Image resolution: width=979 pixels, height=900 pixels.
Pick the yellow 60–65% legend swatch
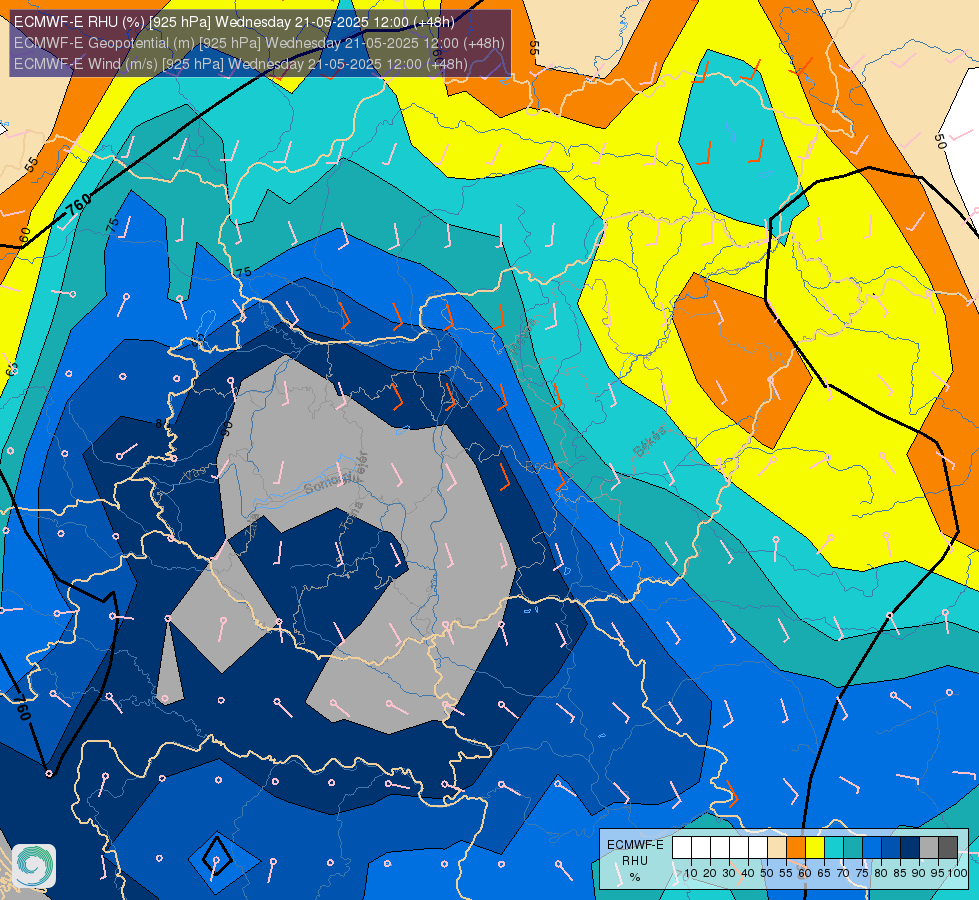pos(815,847)
